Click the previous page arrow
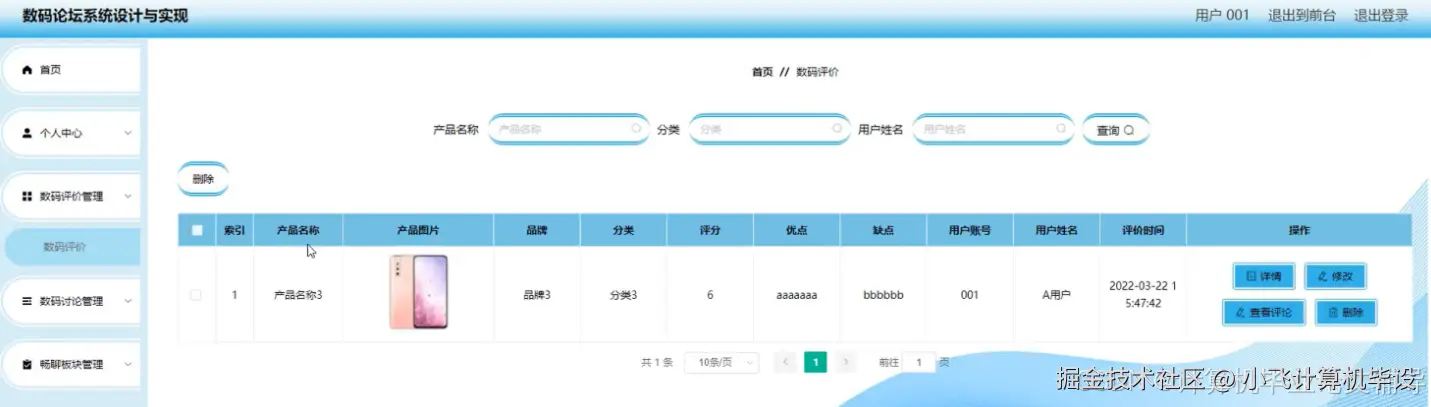This screenshot has width=1431, height=407. pos(786,362)
